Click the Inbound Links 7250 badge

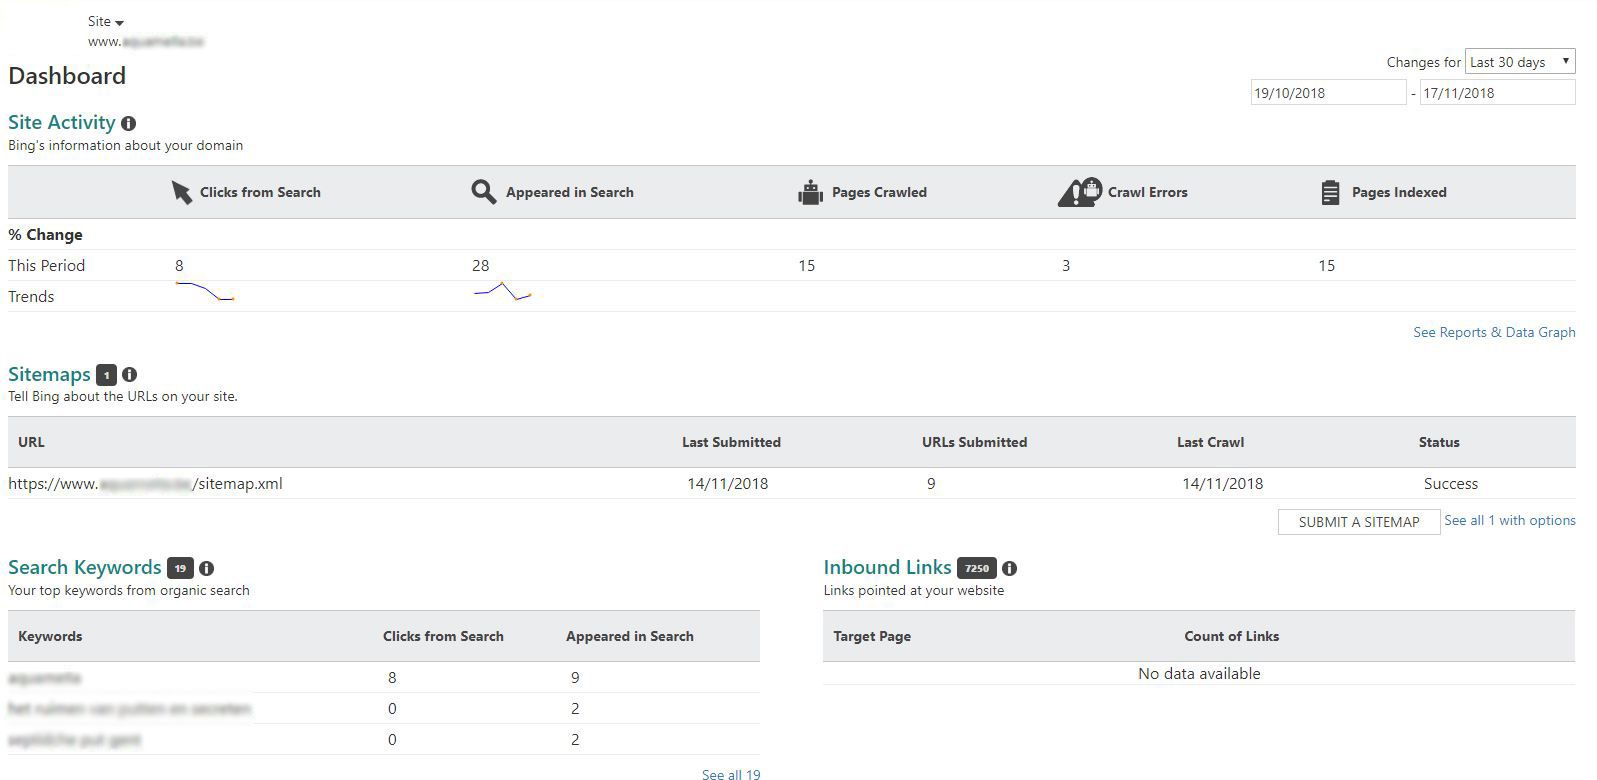[x=977, y=568]
